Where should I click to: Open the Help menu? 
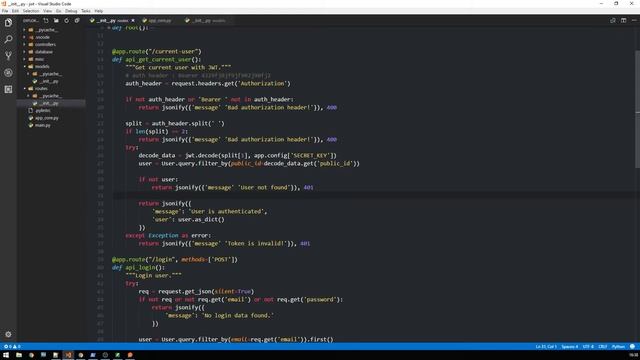(x=99, y=11)
